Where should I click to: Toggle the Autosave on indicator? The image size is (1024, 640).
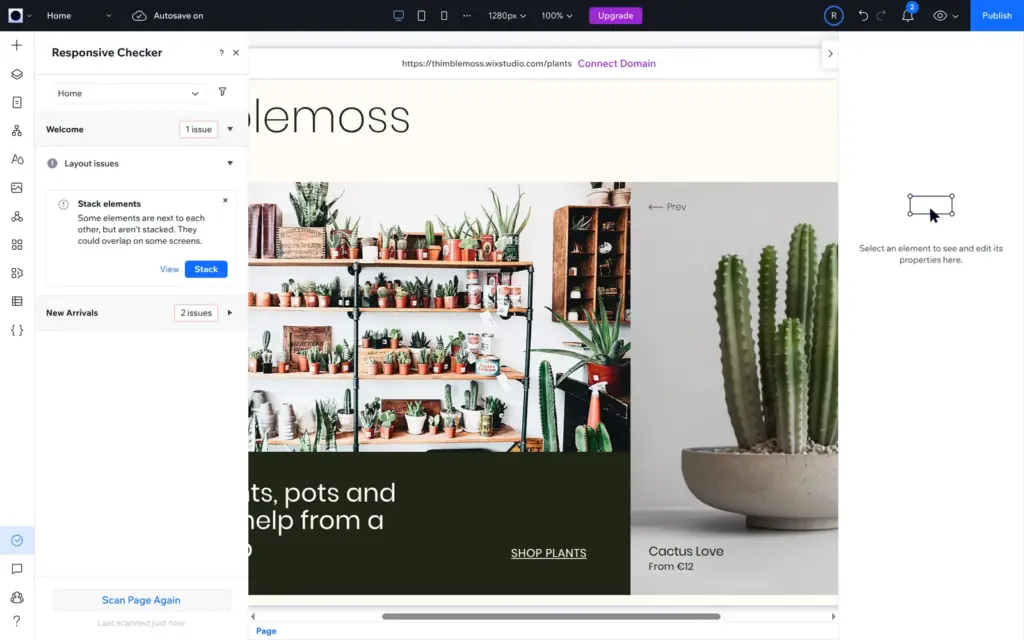pyautogui.click(x=168, y=15)
